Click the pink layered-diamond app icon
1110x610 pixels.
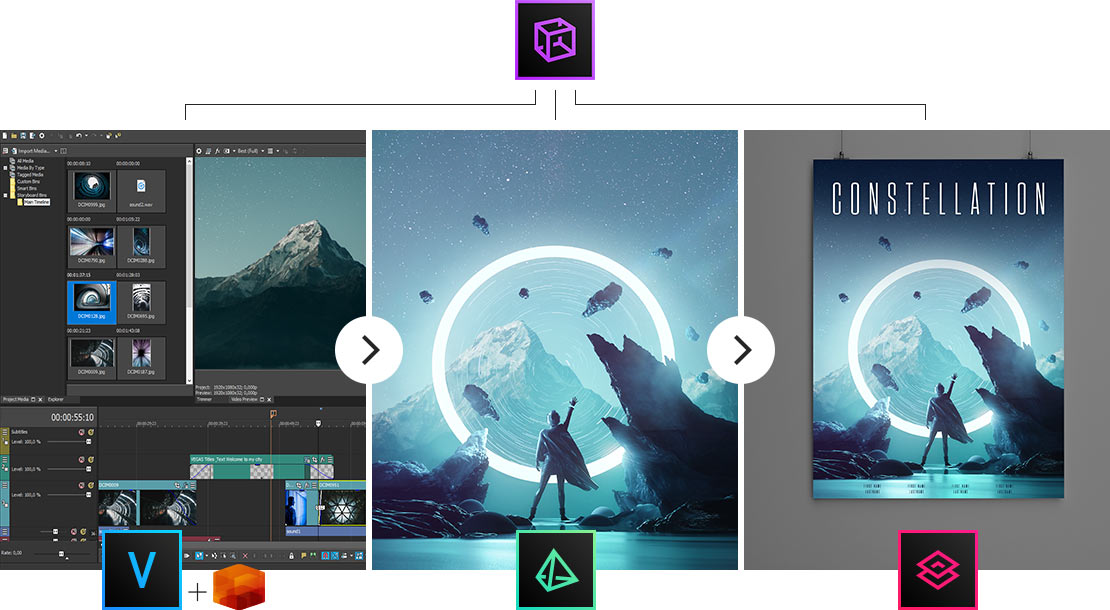937,570
